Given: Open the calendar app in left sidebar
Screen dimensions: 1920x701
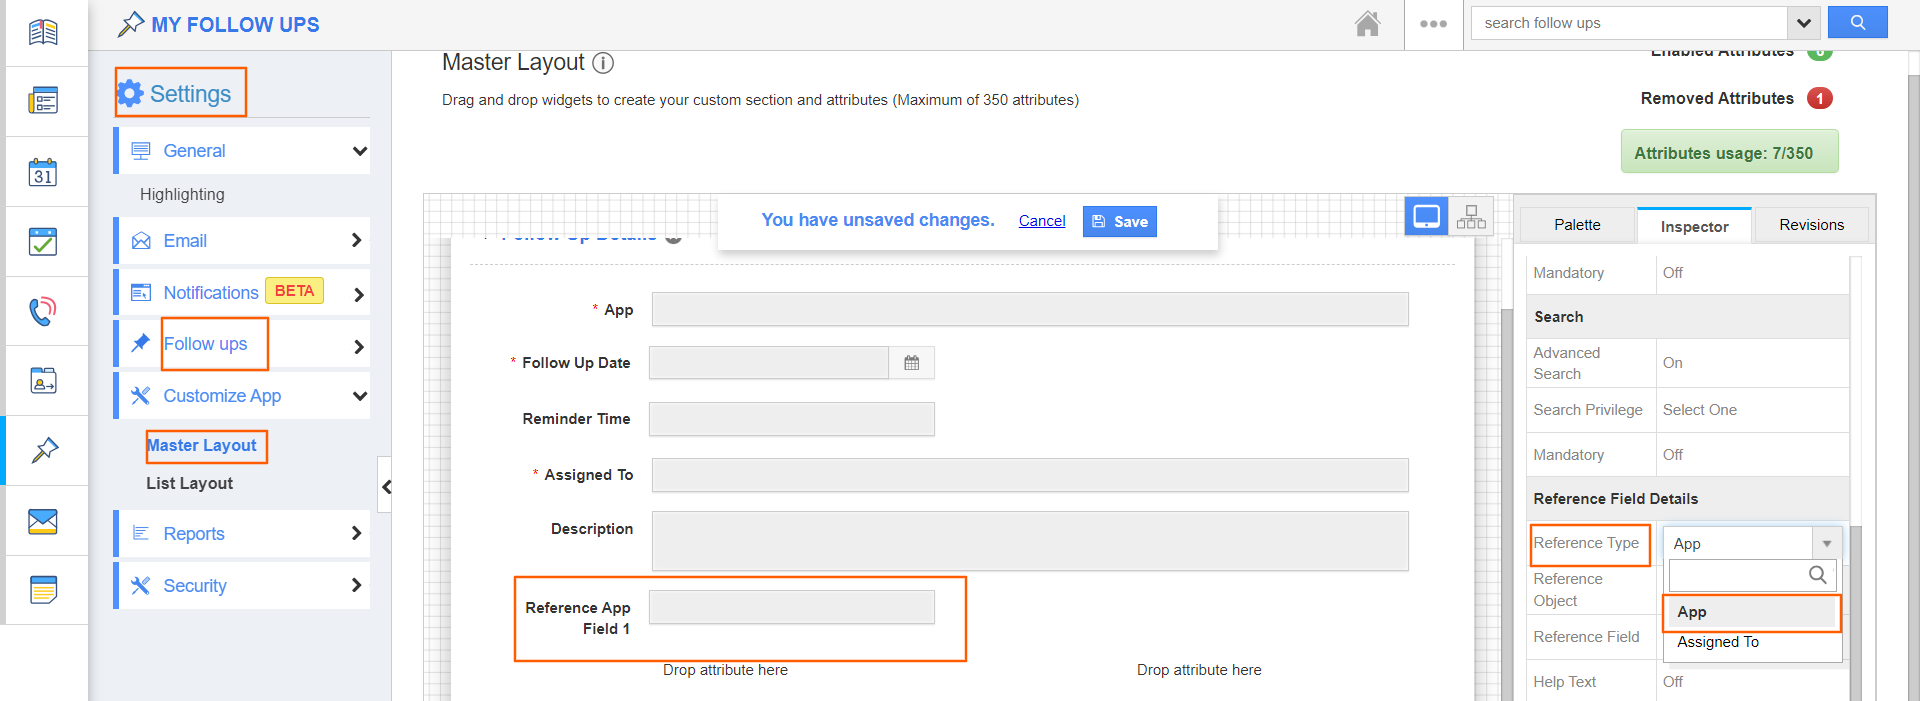Looking at the screenshot, I should tap(43, 172).
